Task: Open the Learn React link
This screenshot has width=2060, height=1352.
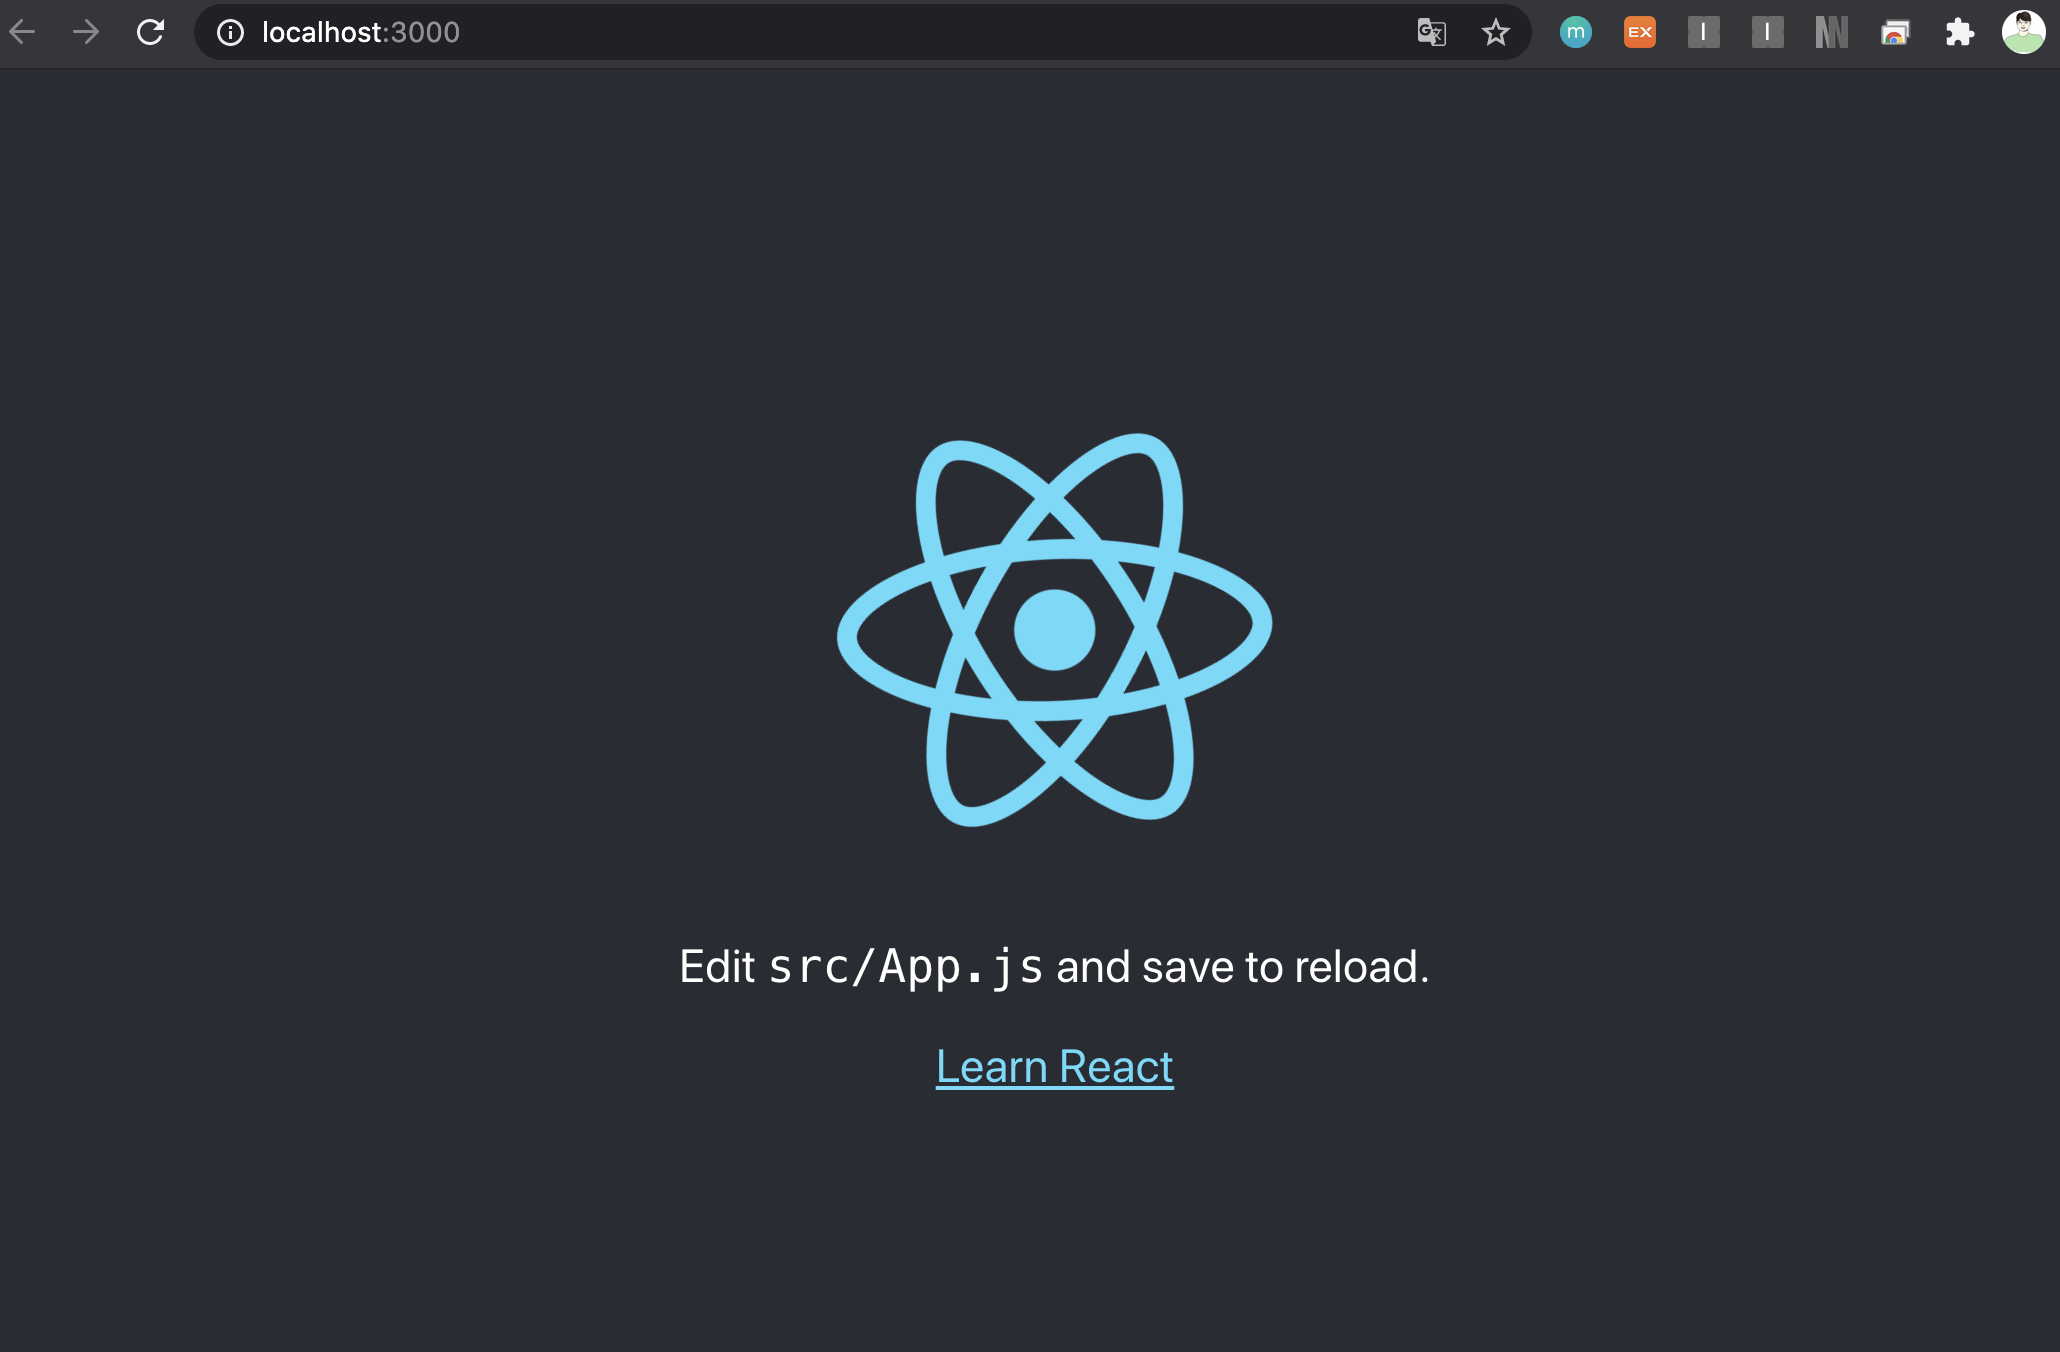Action: [x=1054, y=1067]
